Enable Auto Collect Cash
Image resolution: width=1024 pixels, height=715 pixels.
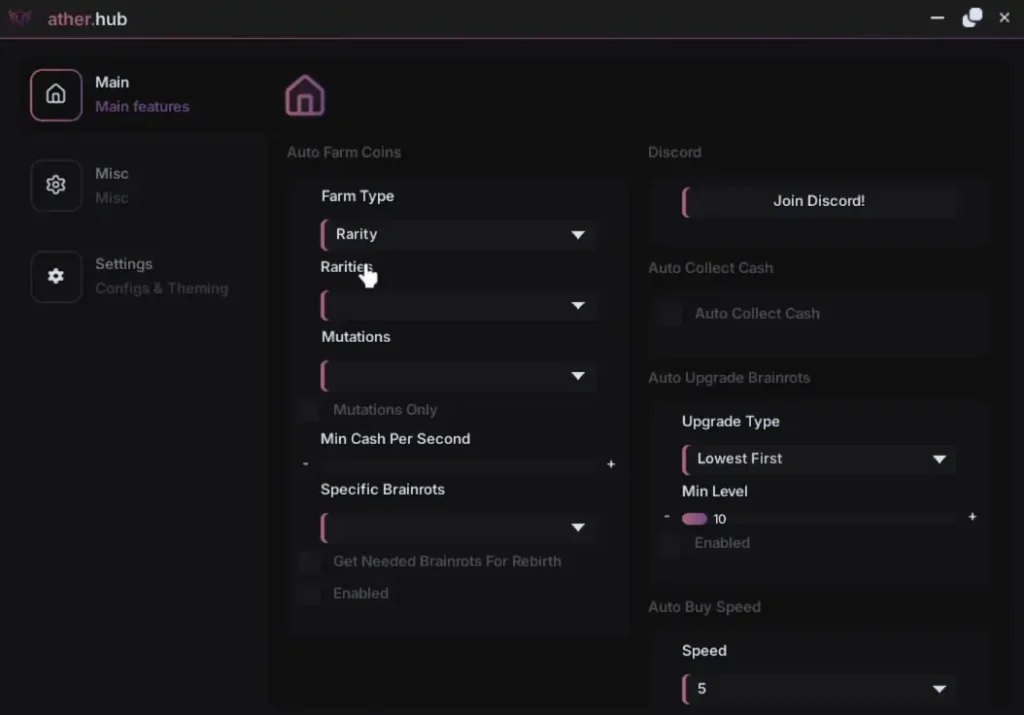669,313
